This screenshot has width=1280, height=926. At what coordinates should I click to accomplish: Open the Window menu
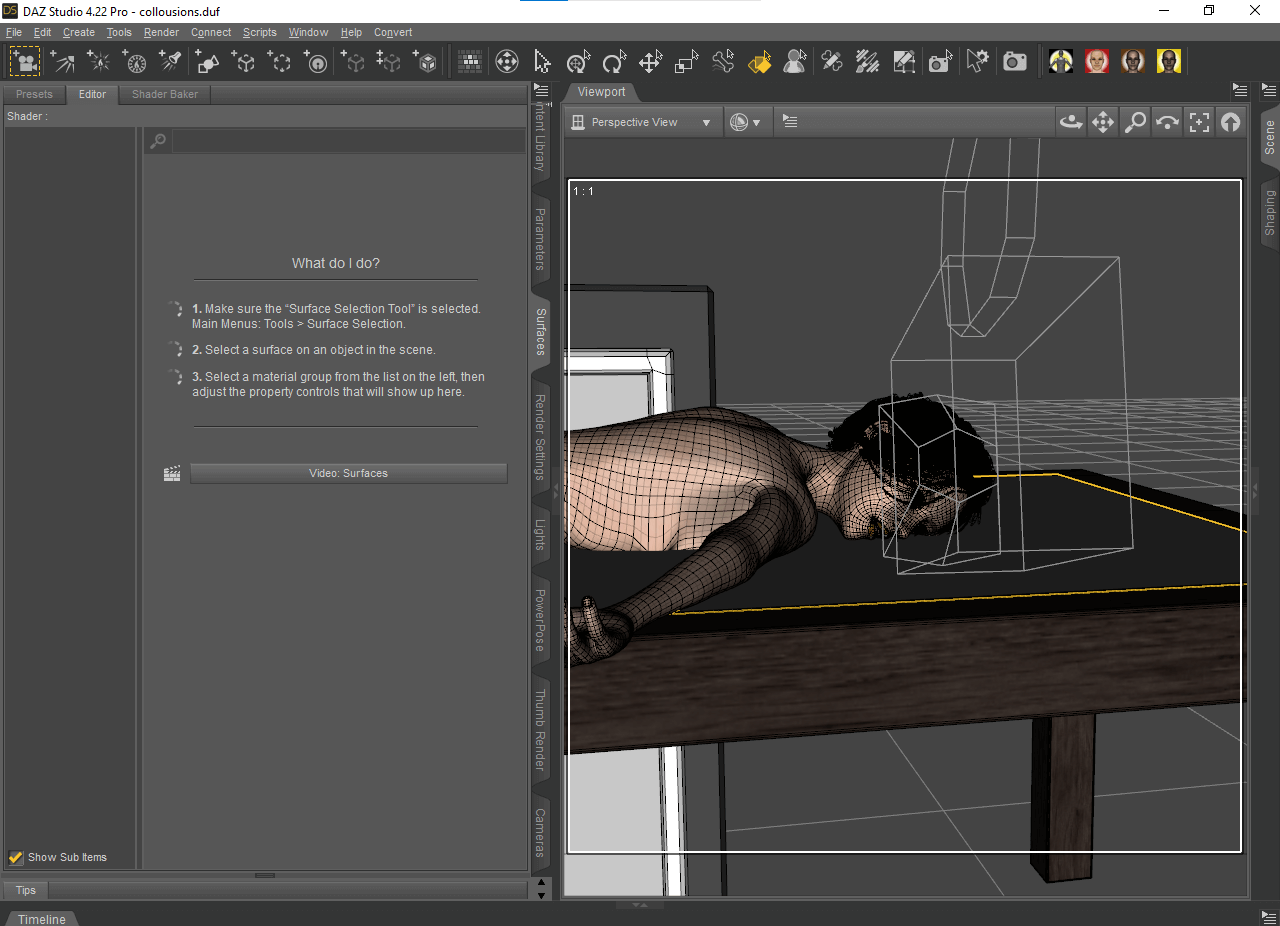click(308, 32)
